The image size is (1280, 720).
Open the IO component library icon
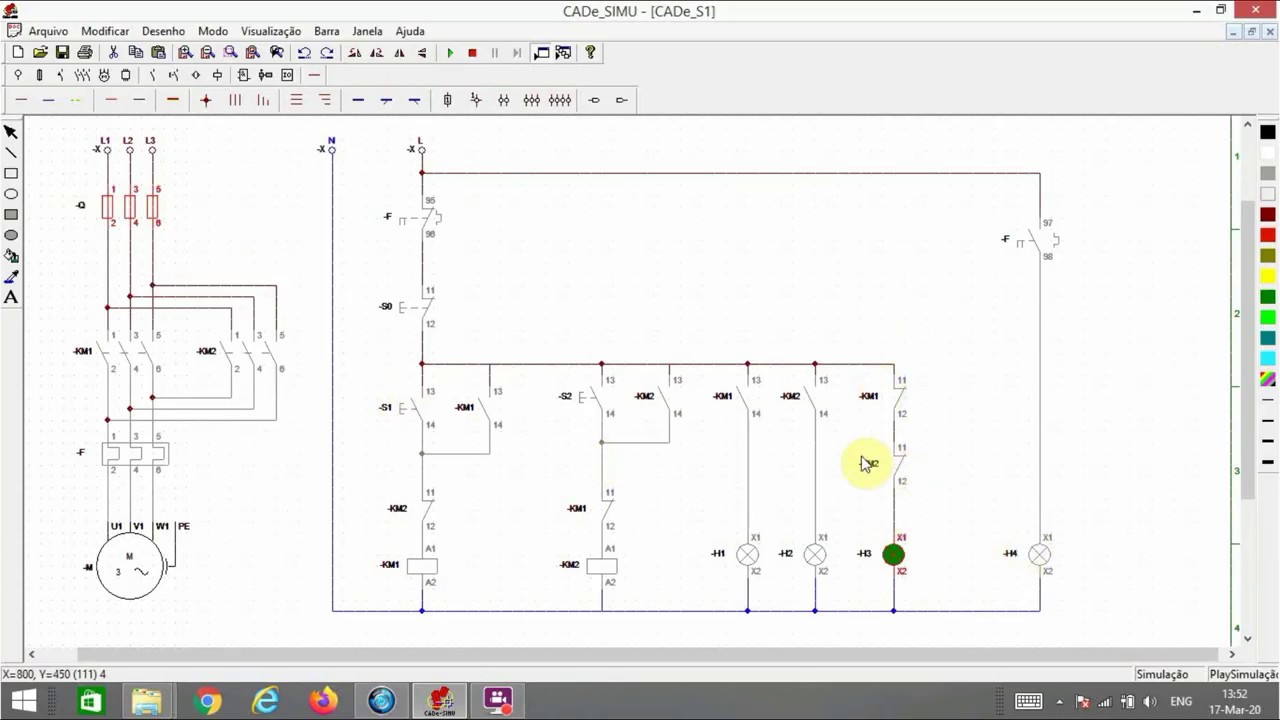[287, 75]
